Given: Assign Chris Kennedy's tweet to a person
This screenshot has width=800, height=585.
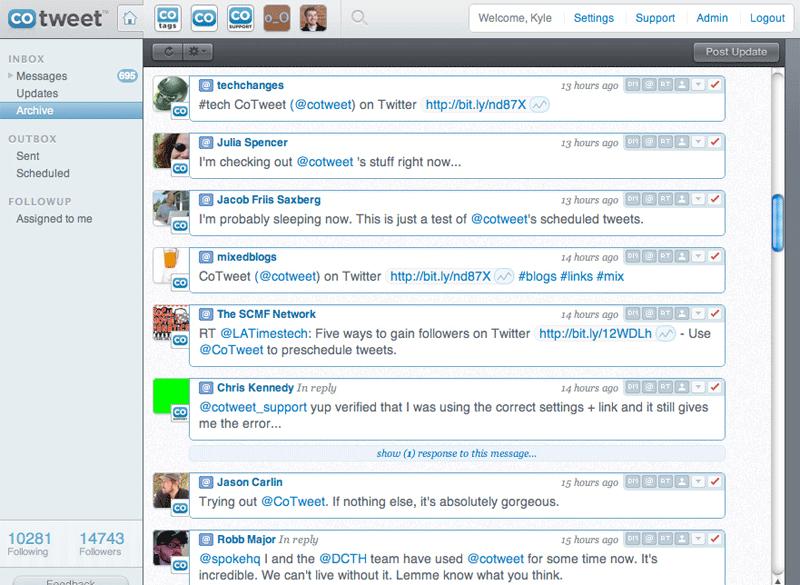Looking at the screenshot, I should coord(682,387).
